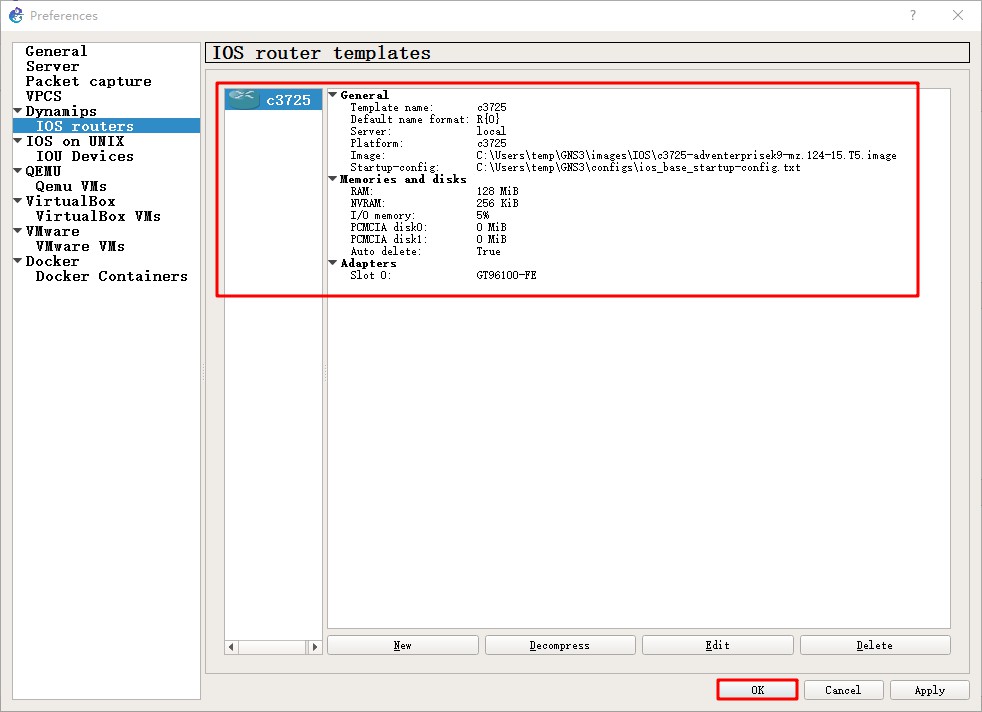Image resolution: width=982 pixels, height=712 pixels.
Task: Click the Edit template button
Action: pyautogui.click(x=718, y=645)
